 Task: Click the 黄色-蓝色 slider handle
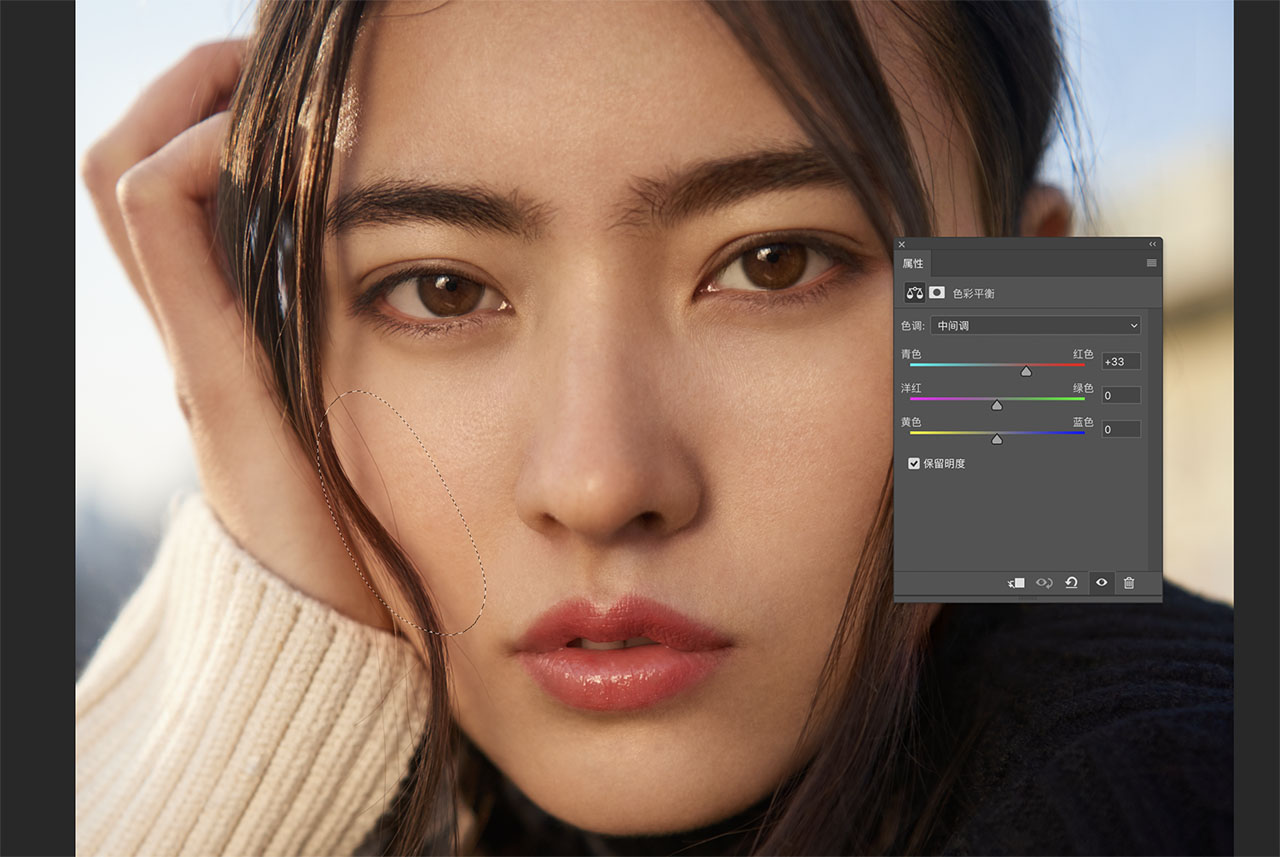tap(997, 439)
